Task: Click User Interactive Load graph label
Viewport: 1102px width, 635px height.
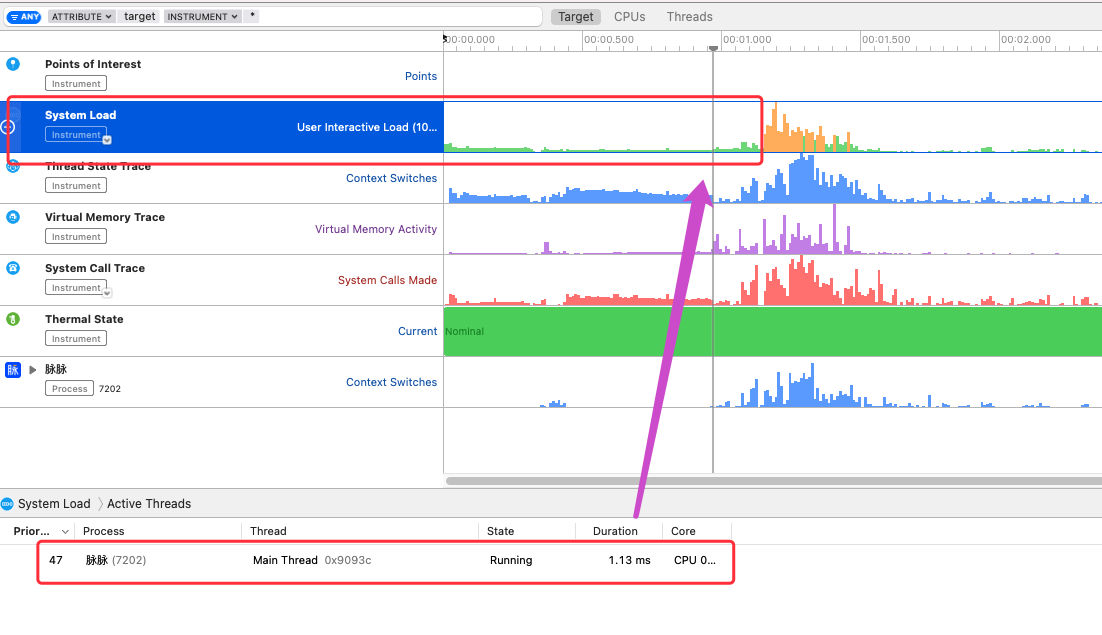Action: pyautogui.click(x=366, y=127)
